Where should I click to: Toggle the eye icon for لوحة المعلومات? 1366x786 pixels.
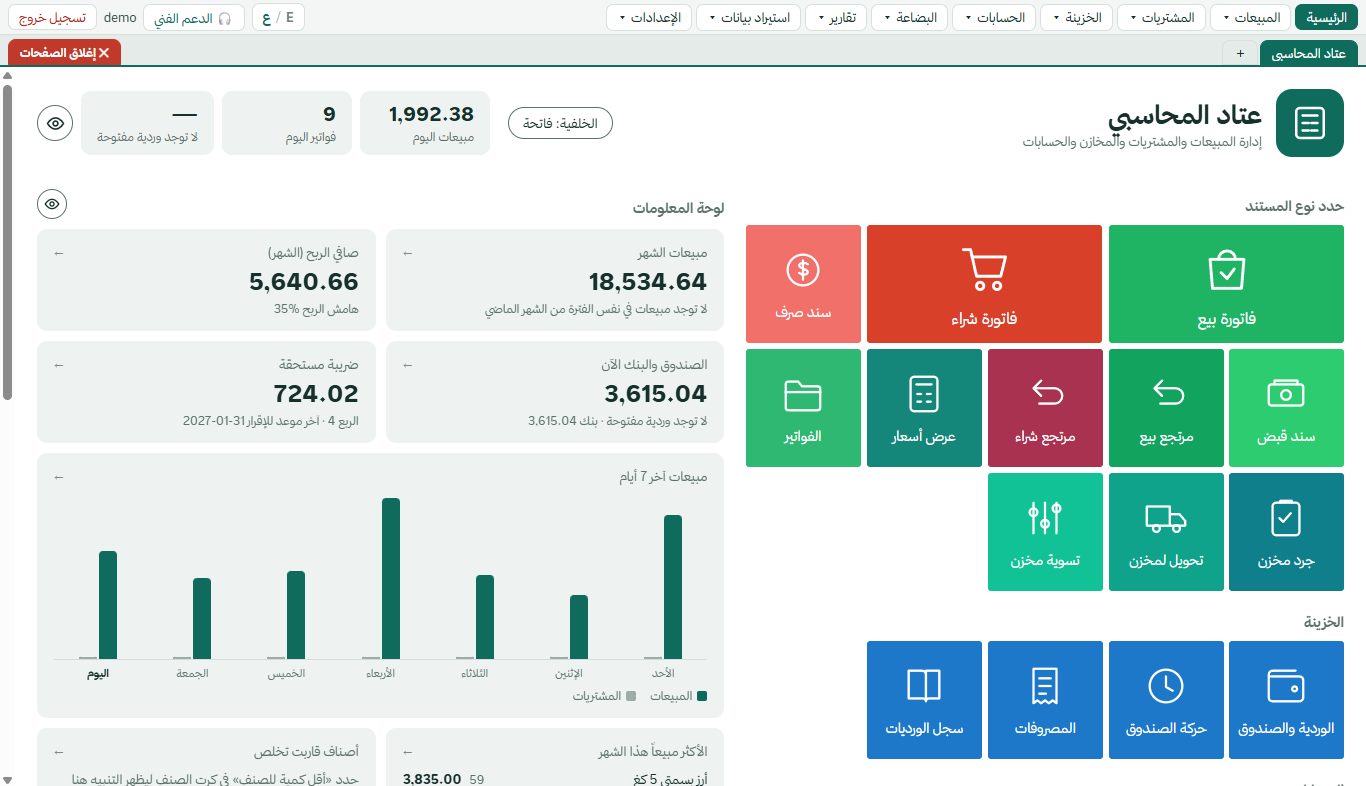click(53, 204)
